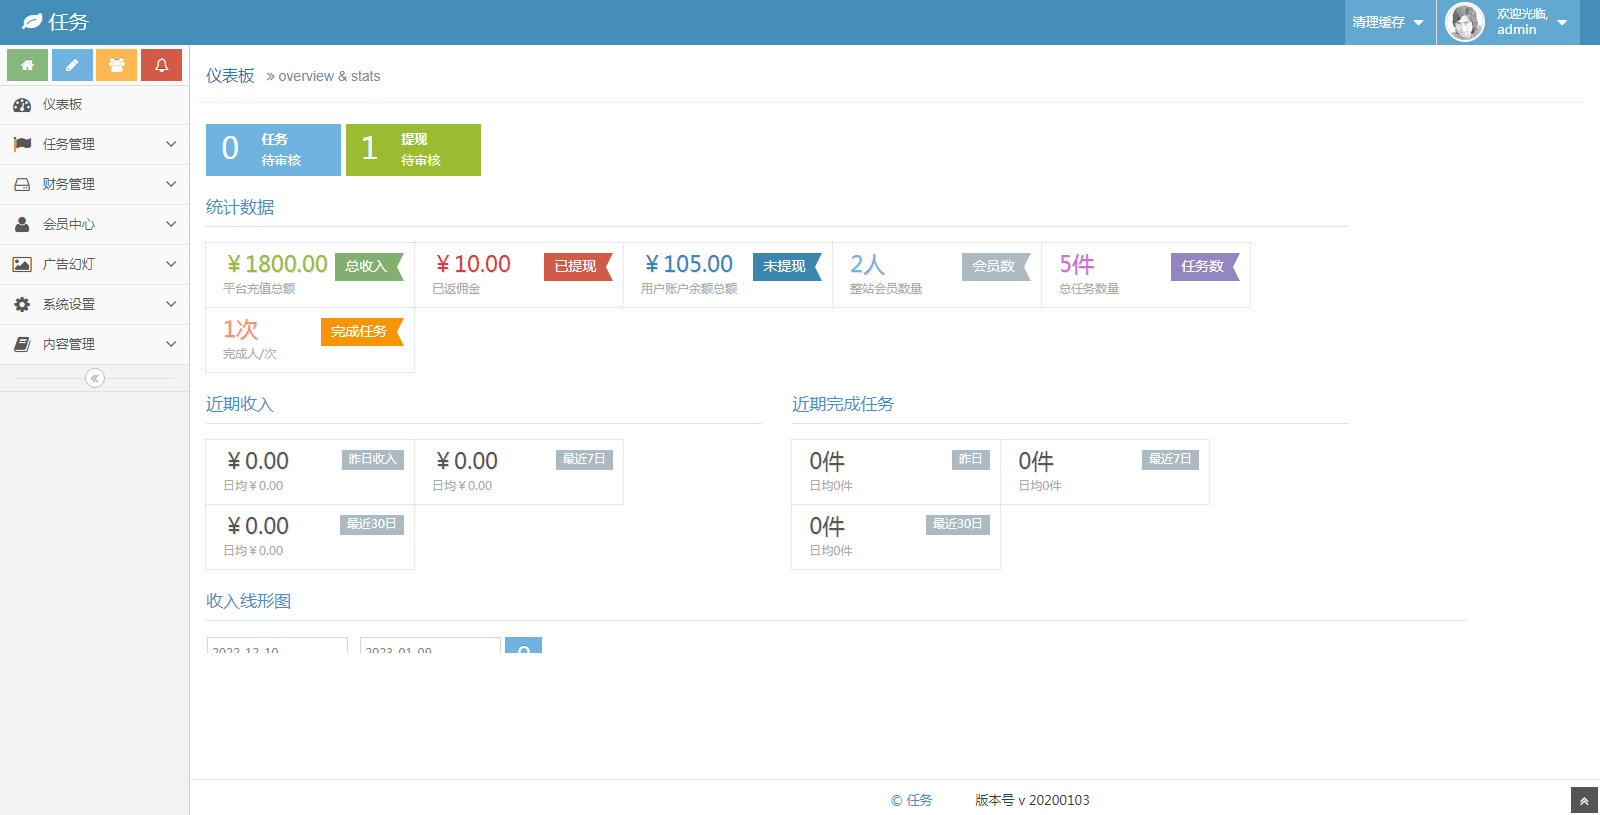
Task: Click the ￥10.00 withdrawn value
Action: point(473,264)
